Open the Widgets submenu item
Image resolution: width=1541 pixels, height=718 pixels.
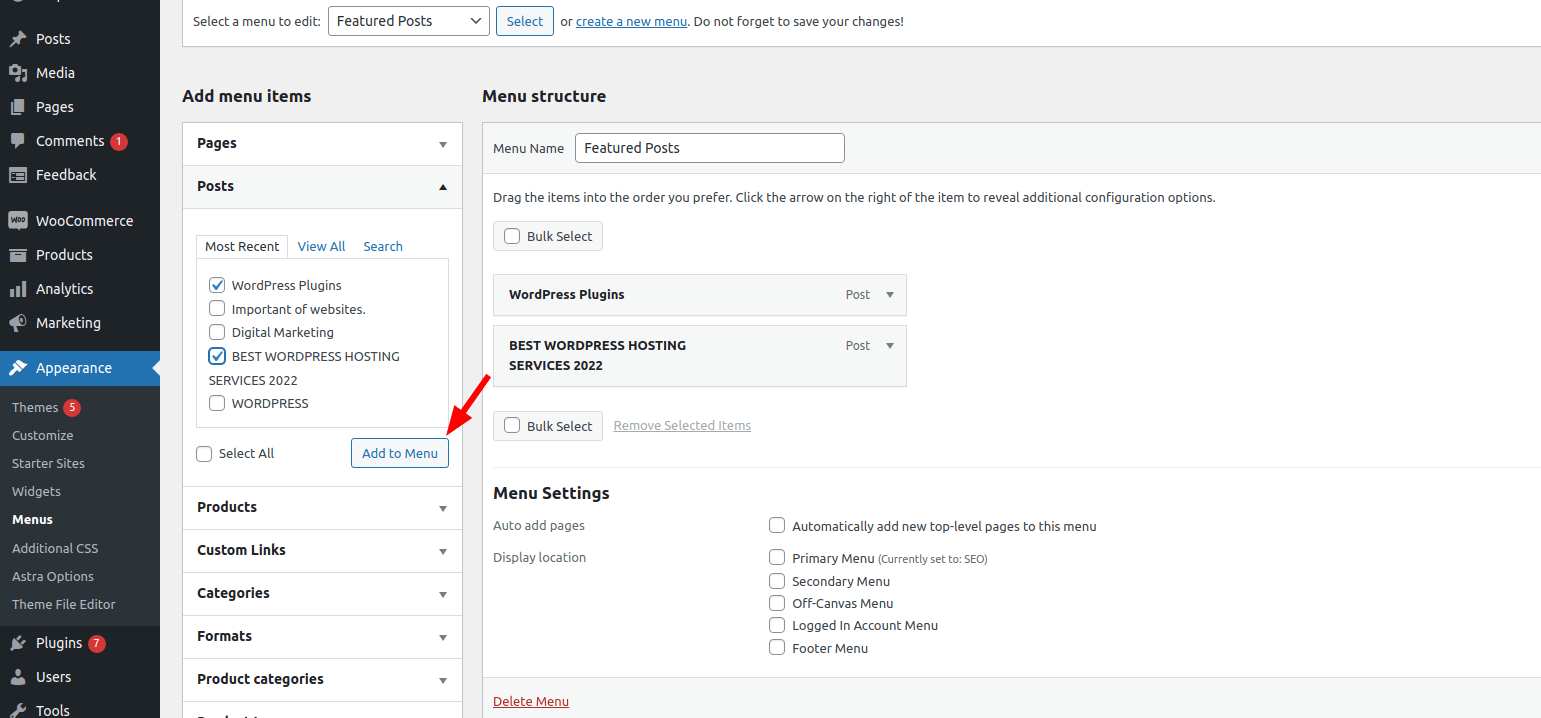(36, 491)
